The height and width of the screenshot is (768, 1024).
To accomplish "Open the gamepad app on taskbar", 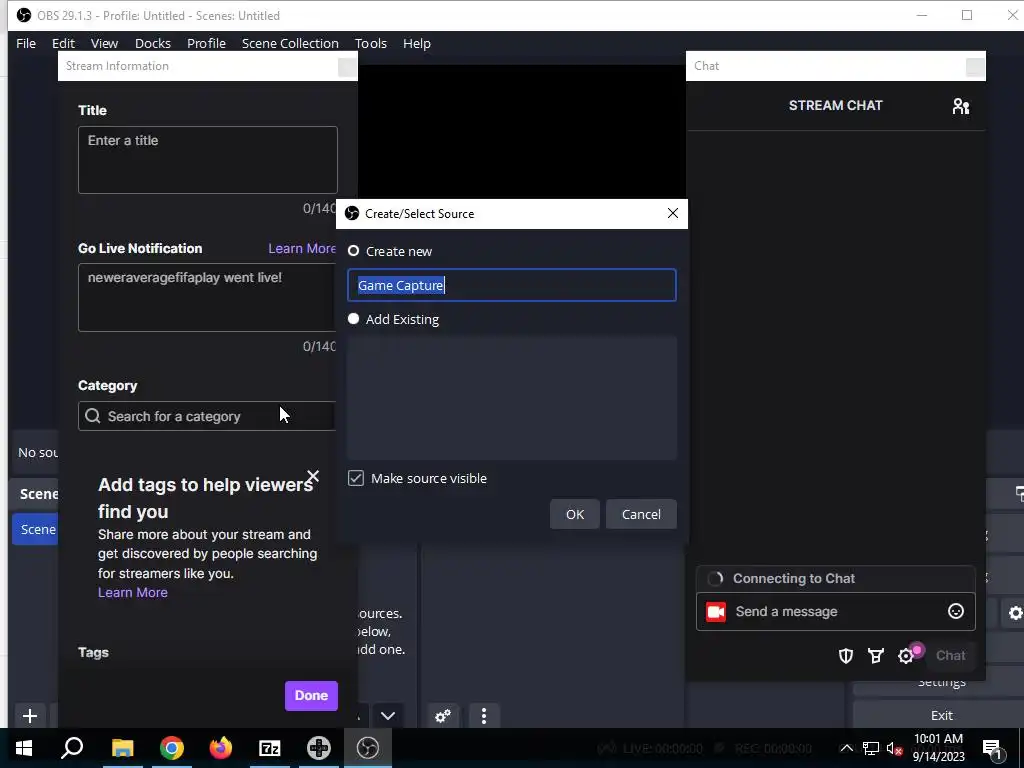I will click(319, 748).
